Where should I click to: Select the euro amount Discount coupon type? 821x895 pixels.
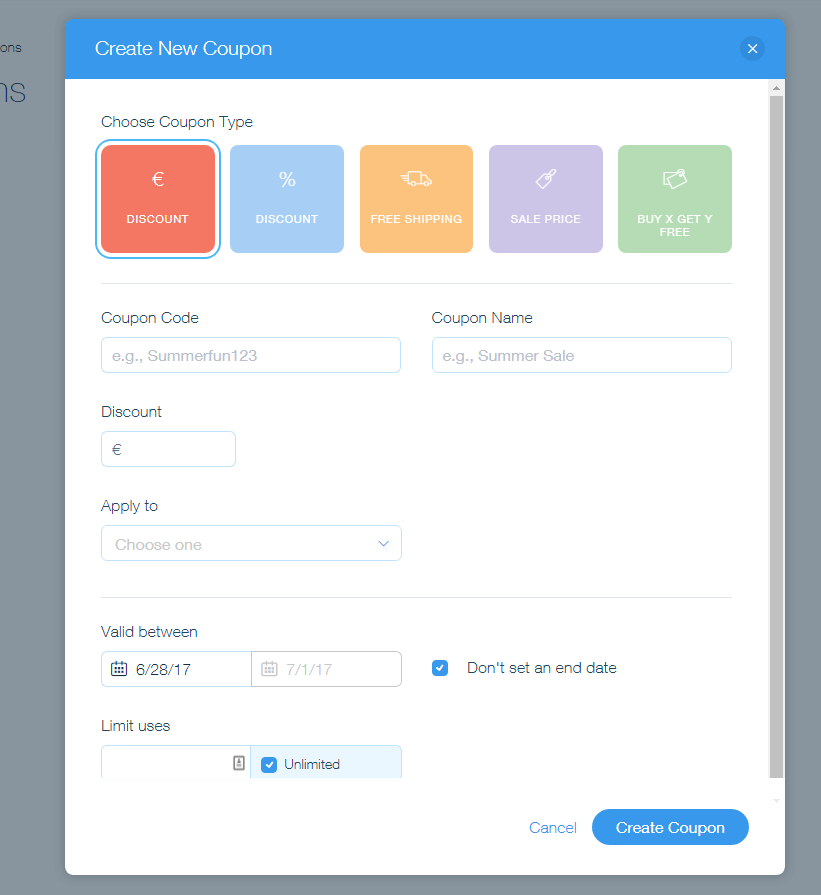(x=158, y=199)
